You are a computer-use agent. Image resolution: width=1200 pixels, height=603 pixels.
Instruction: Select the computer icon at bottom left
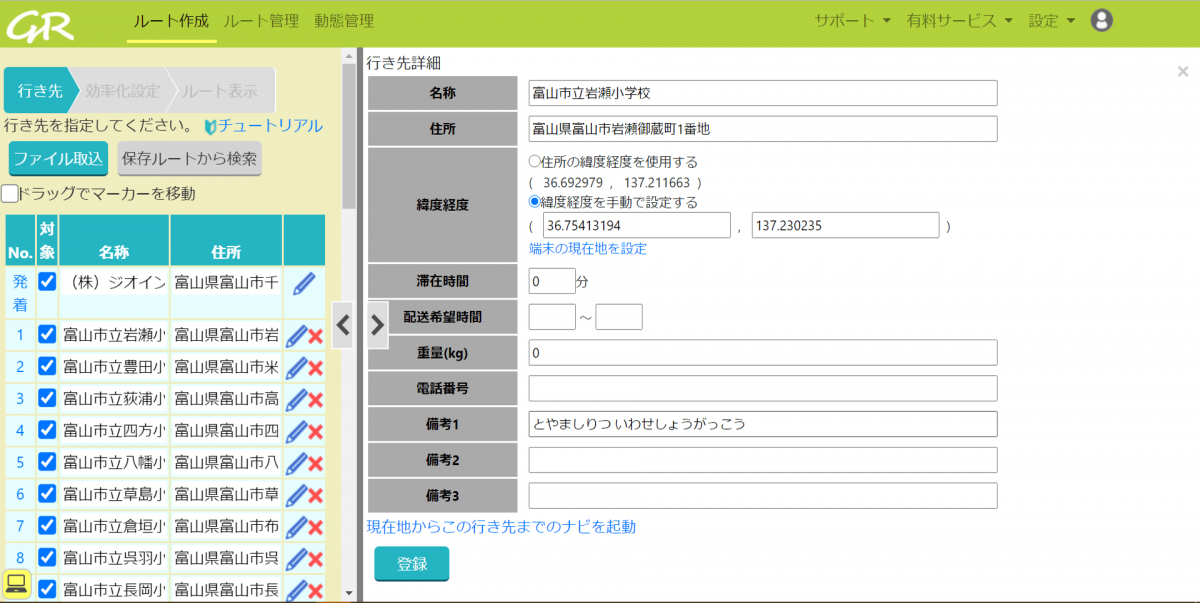(x=17, y=585)
